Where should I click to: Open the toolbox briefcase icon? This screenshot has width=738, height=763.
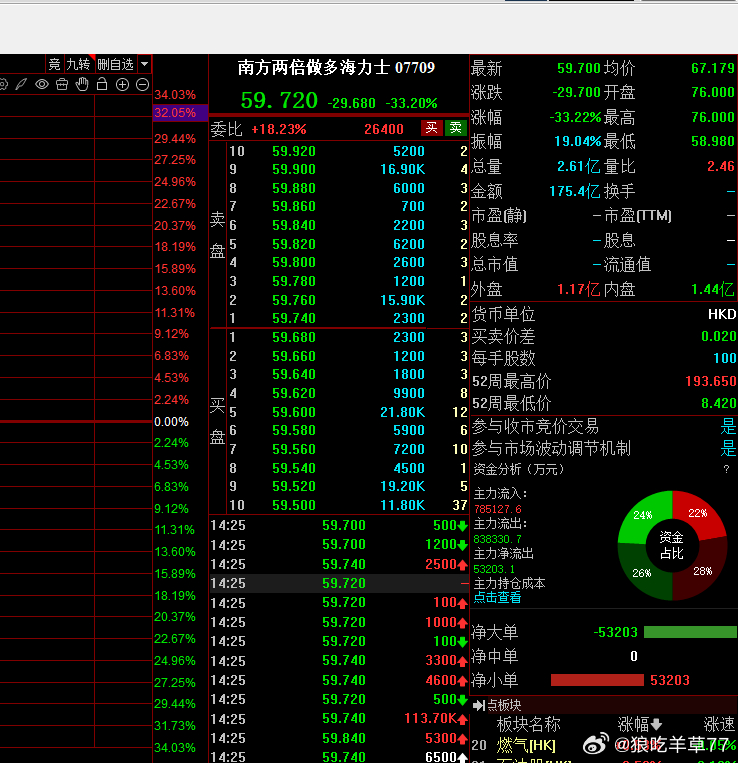pyautogui.click(x=62, y=85)
